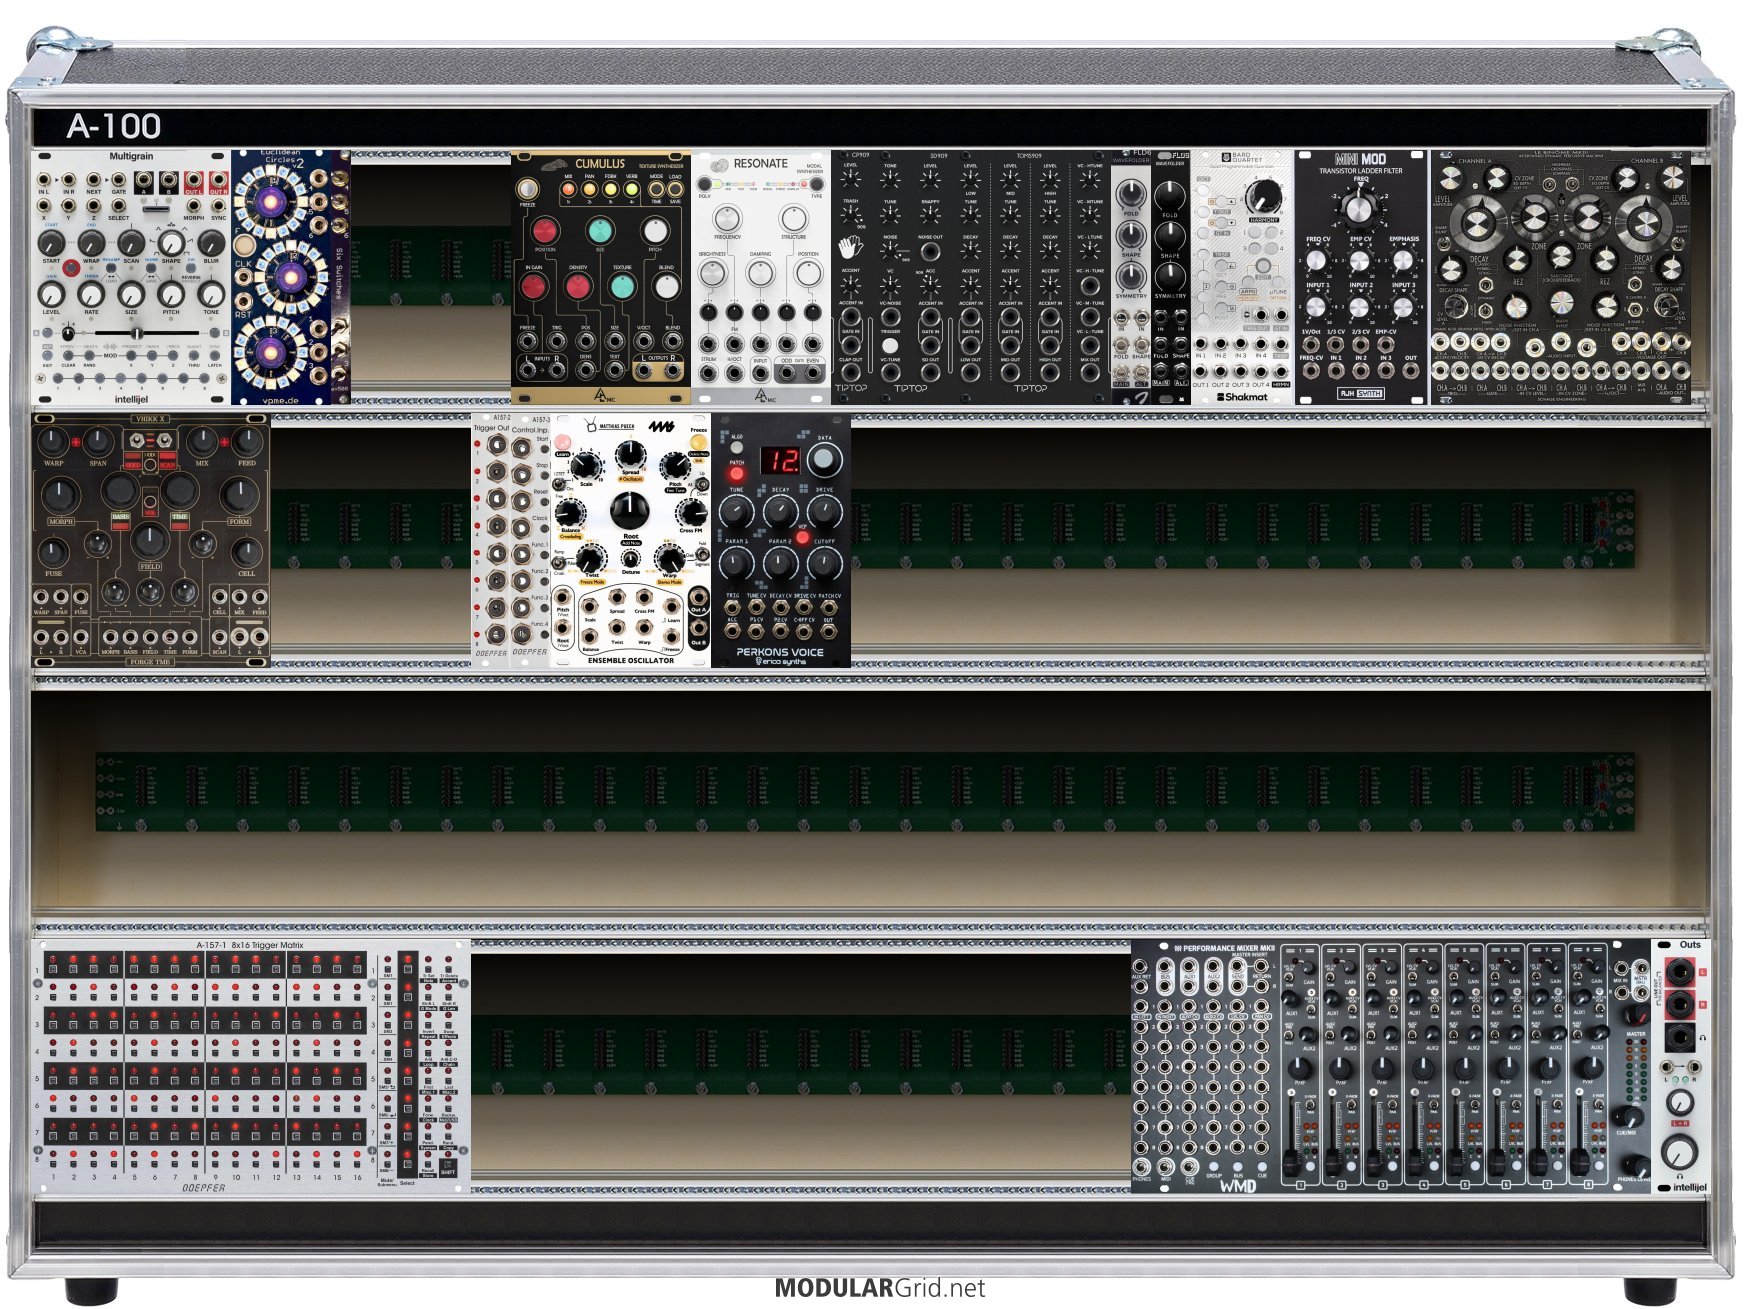Adjust the STRUCTURE knob on Resonate
Screen dimensions: 1762x1309
coord(794,218)
